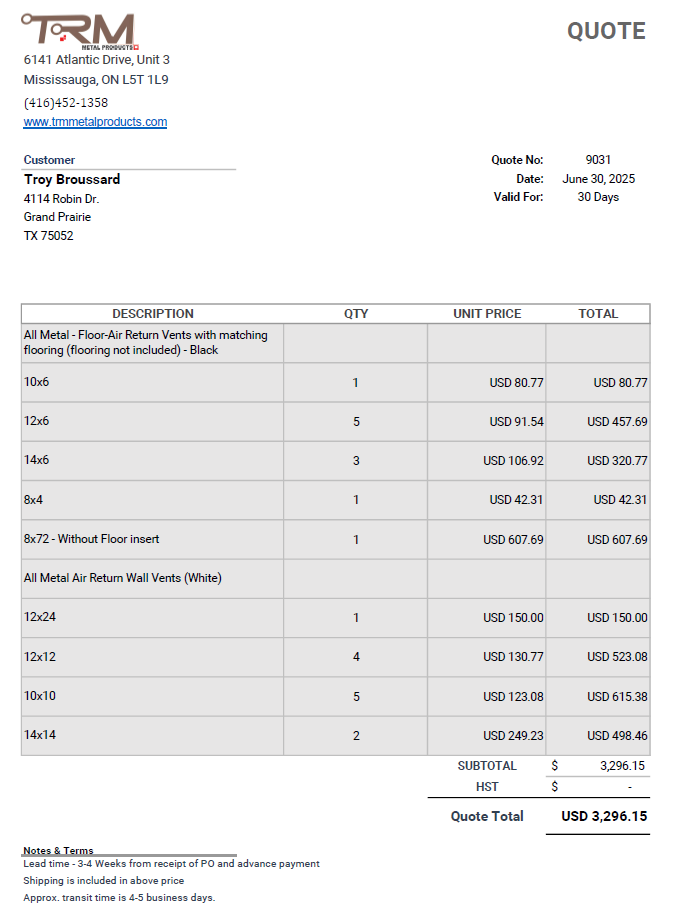The width and height of the screenshot is (680, 916).
Task: Click the QTY column header
Action: (x=356, y=314)
